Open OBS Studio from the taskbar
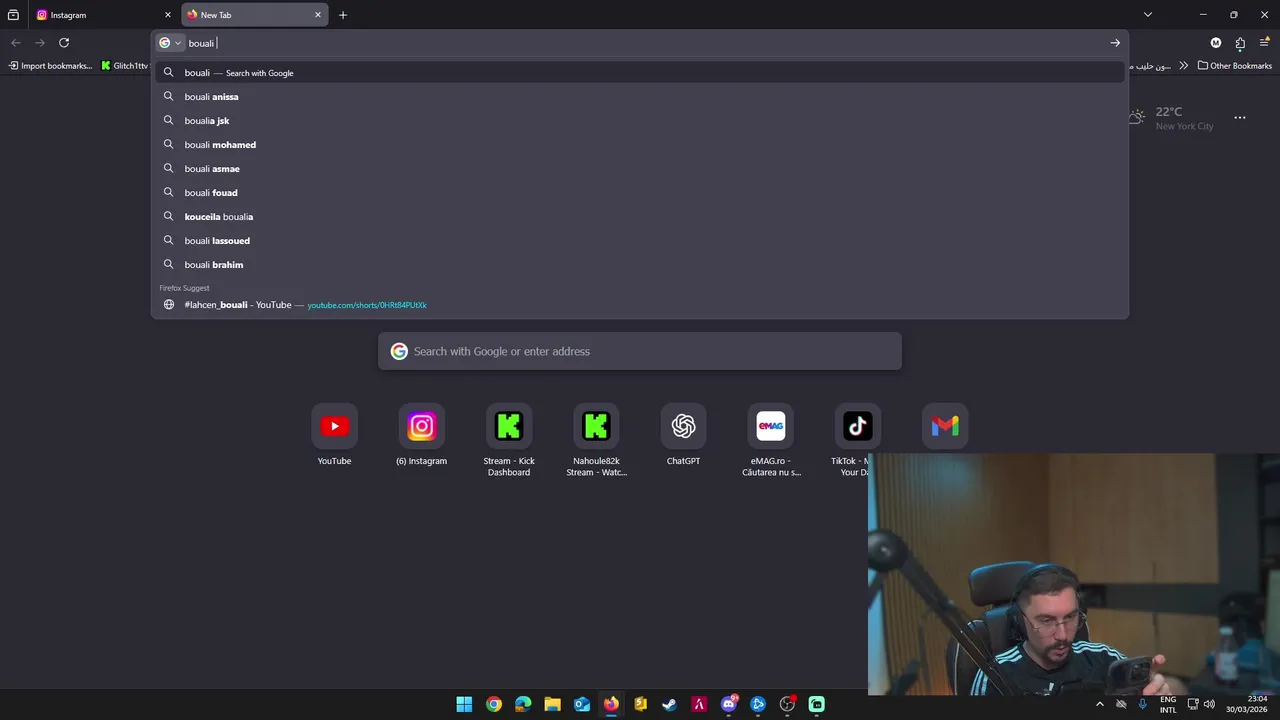Screen dimensions: 1280x720 click(x=787, y=704)
